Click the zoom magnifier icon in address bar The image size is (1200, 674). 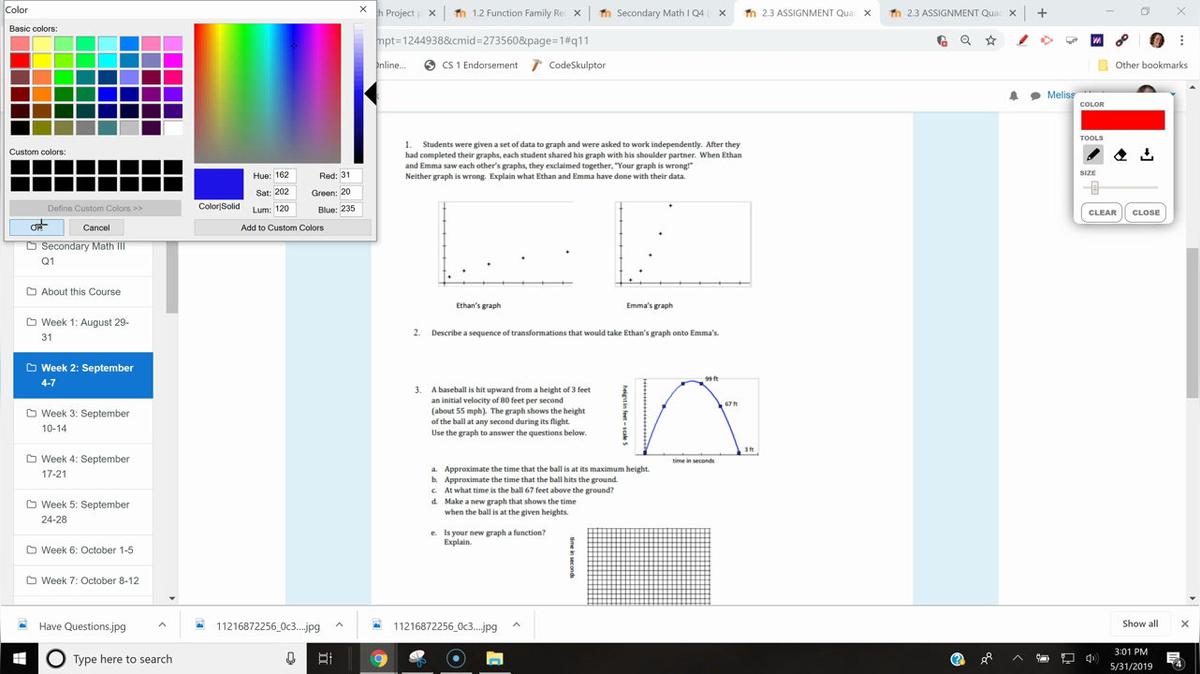966,40
